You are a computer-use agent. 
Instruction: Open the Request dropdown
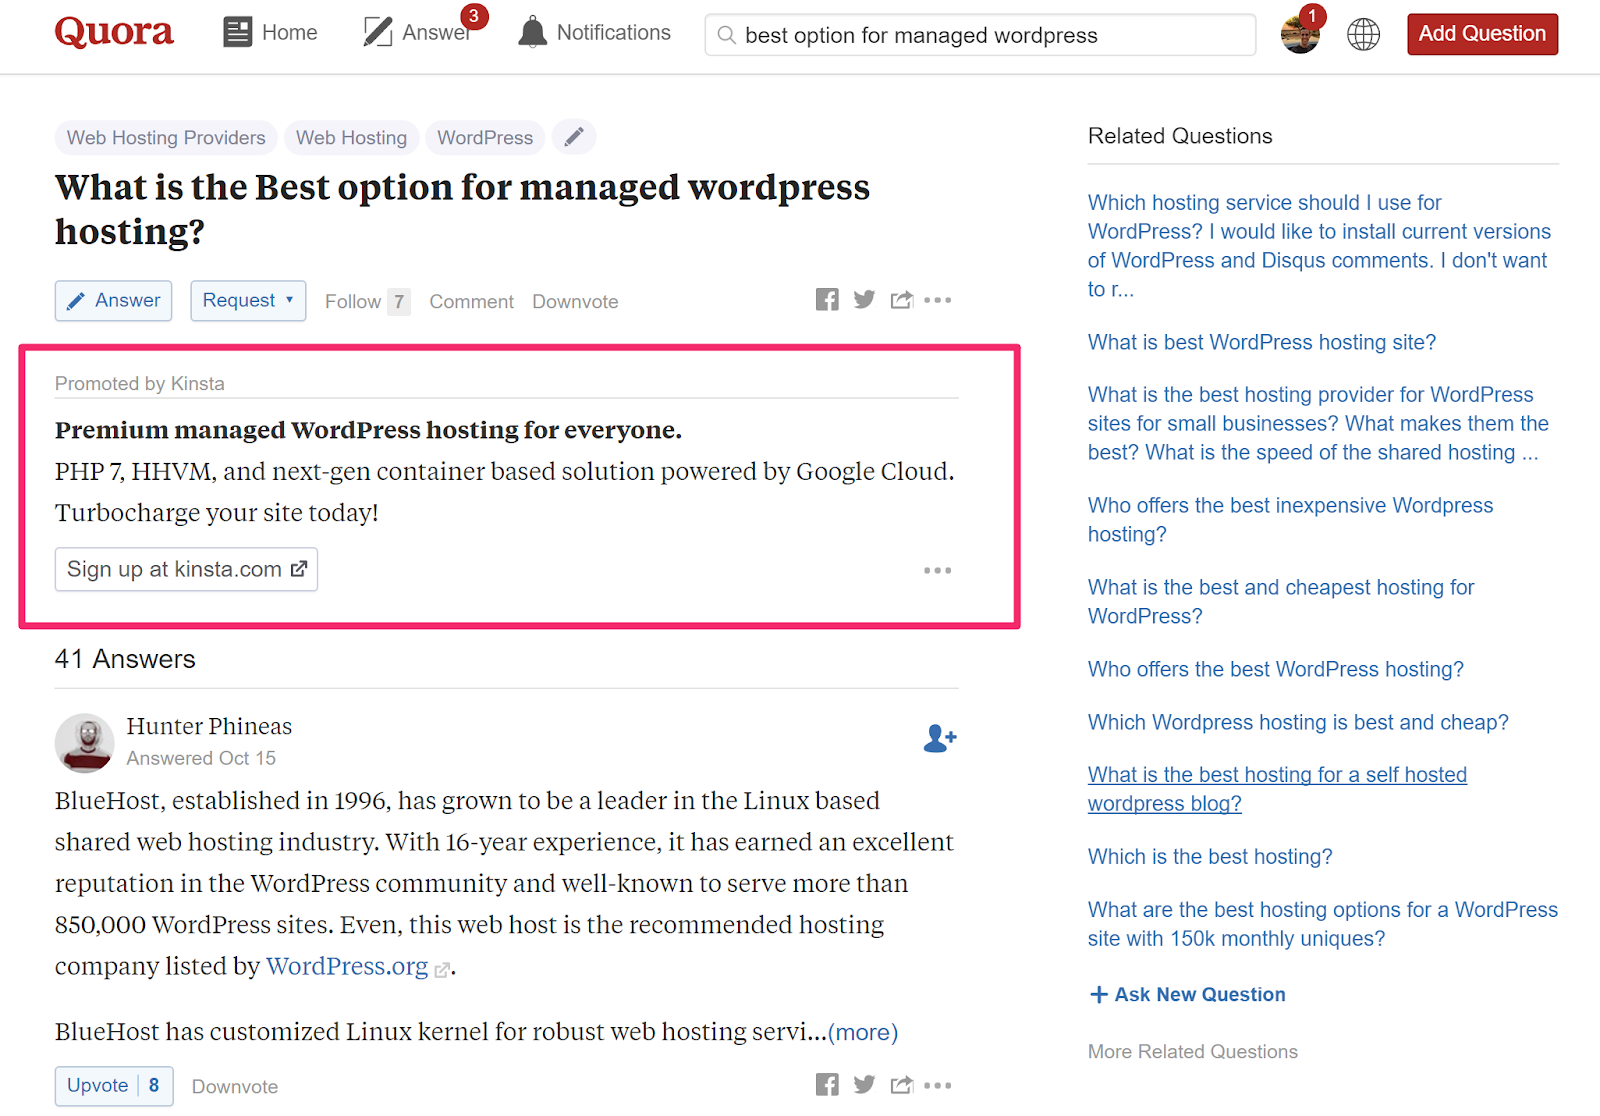248,301
